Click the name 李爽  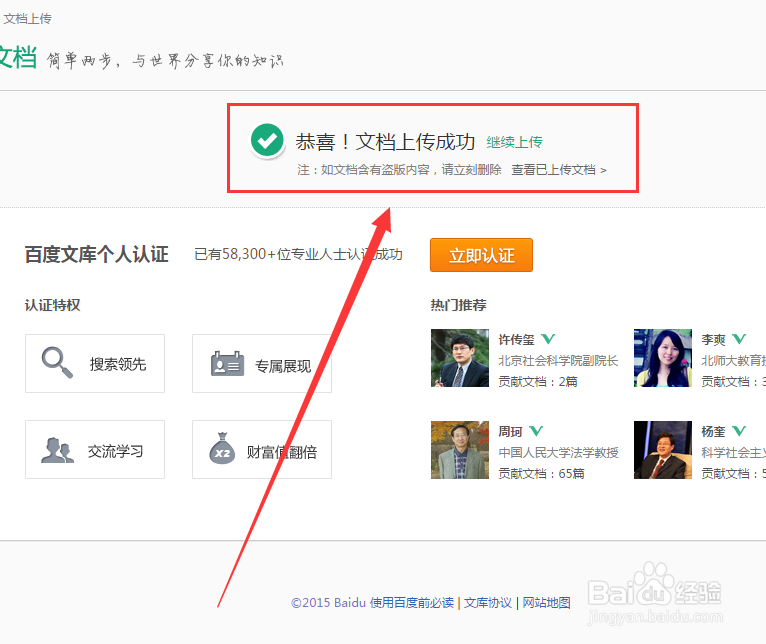pyautogui.click(x=713, y=340)
